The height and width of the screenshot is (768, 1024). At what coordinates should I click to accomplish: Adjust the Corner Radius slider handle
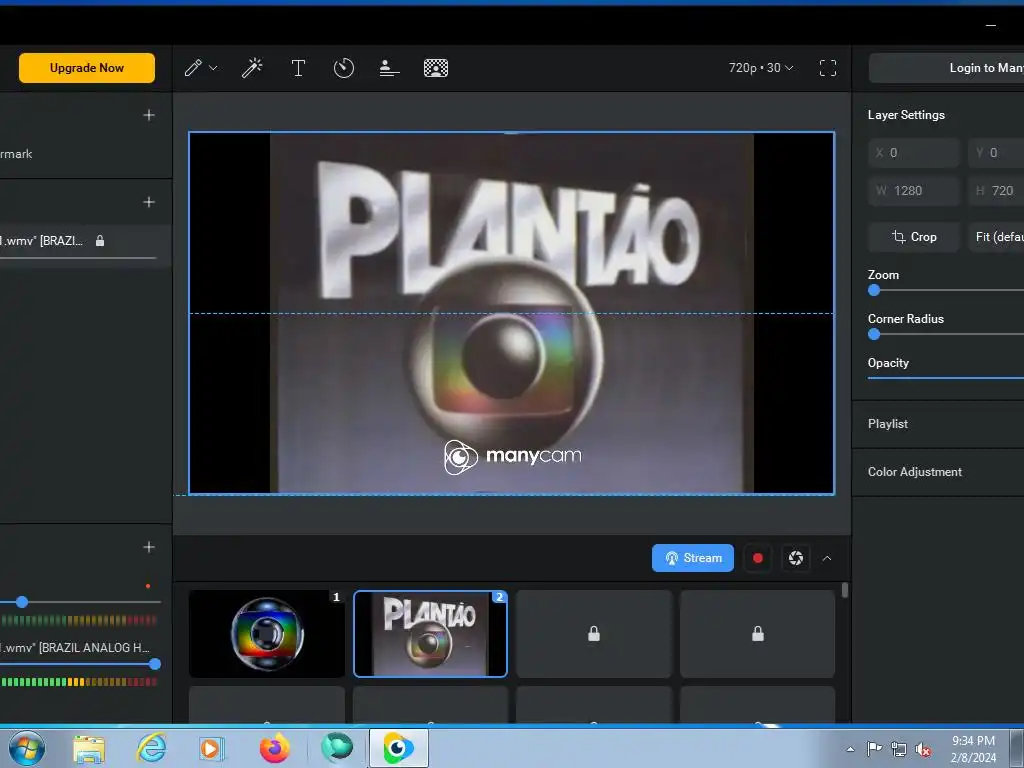click(x=874, y=334)
